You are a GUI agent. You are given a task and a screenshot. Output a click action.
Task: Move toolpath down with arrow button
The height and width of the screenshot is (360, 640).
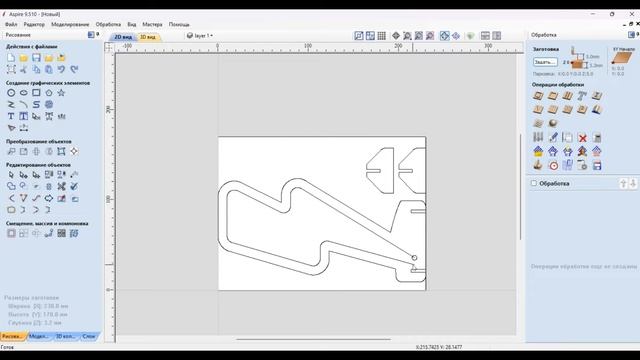pyautogui.click(x=633, y=184)
